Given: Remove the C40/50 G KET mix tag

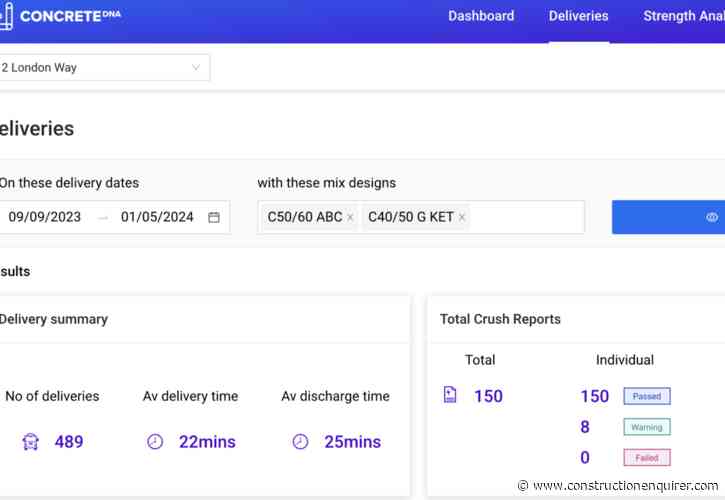Looking at the screenshot, I should 461,217.
